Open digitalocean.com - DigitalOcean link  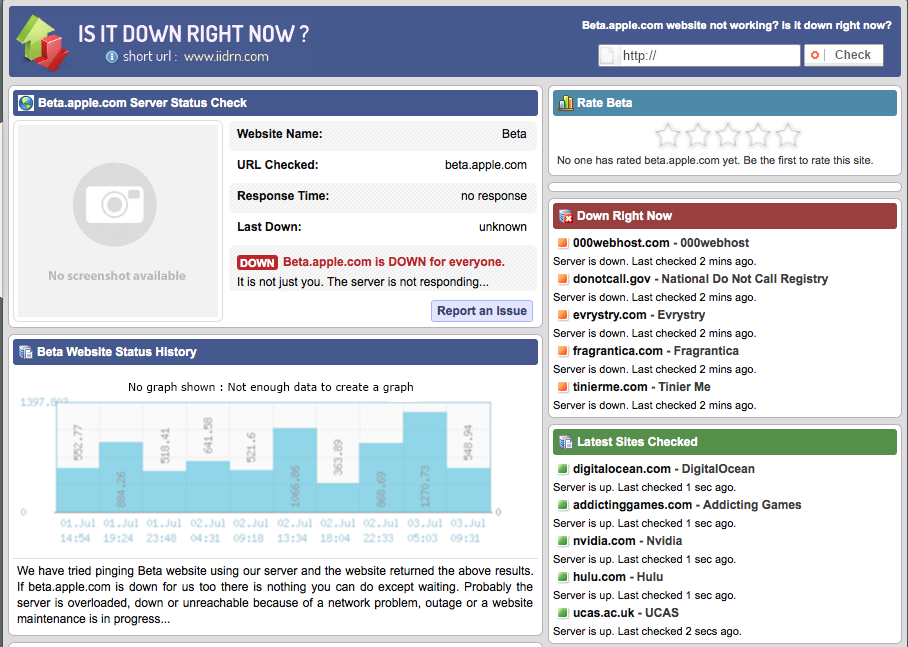(664, 469)
